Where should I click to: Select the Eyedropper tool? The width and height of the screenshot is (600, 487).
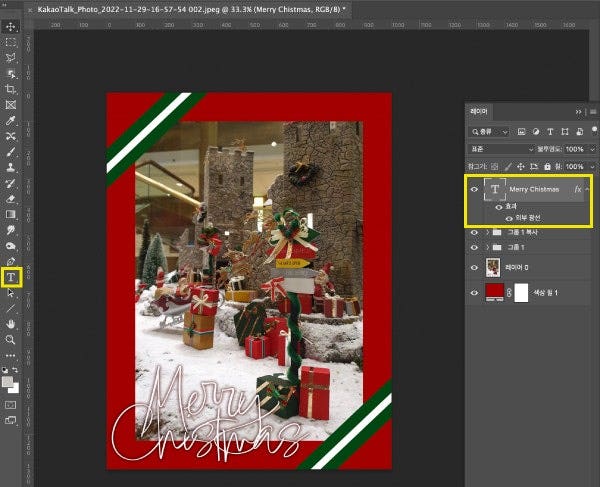[x=11, y=121]
